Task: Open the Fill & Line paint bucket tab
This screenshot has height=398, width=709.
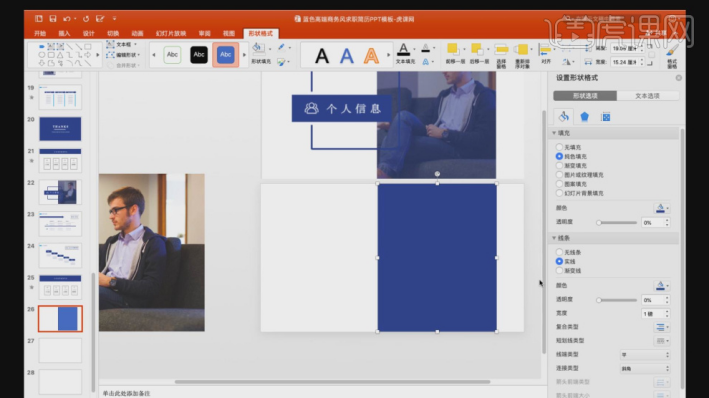Action: click(x=563, y=117)
